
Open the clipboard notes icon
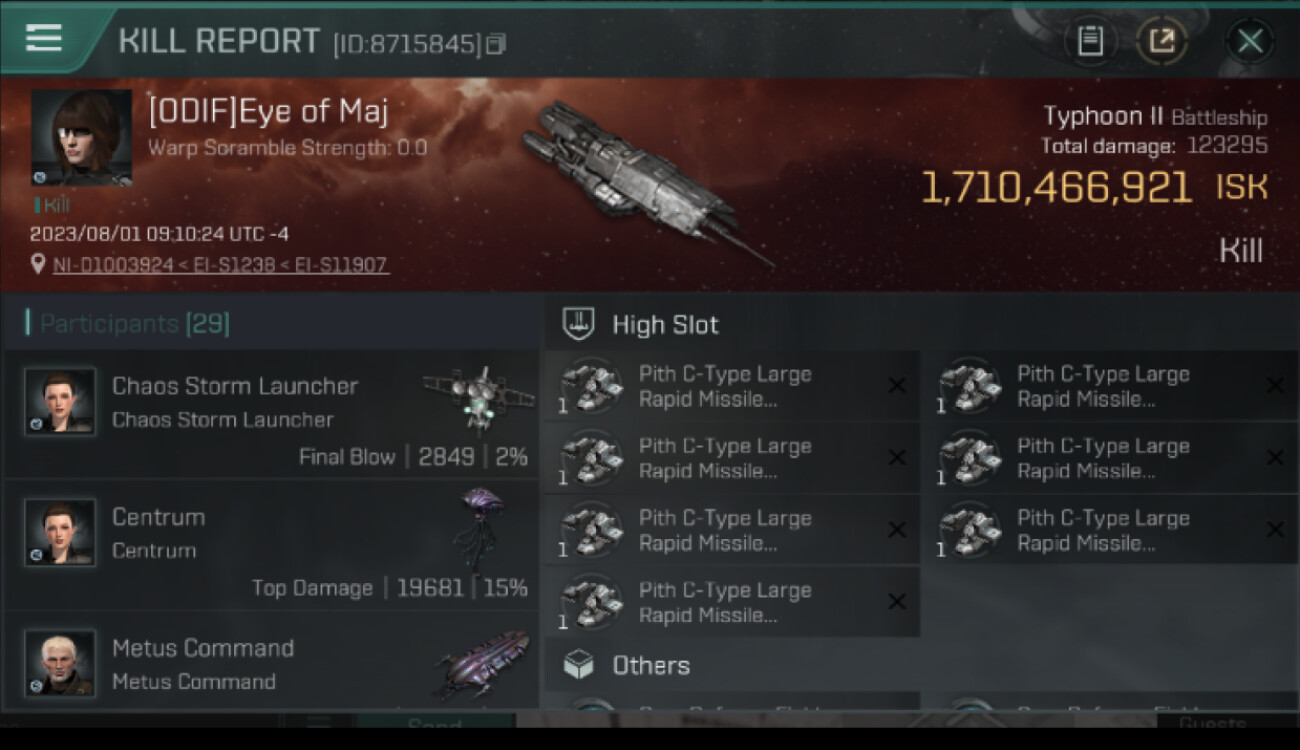[x=1090, y=41]
